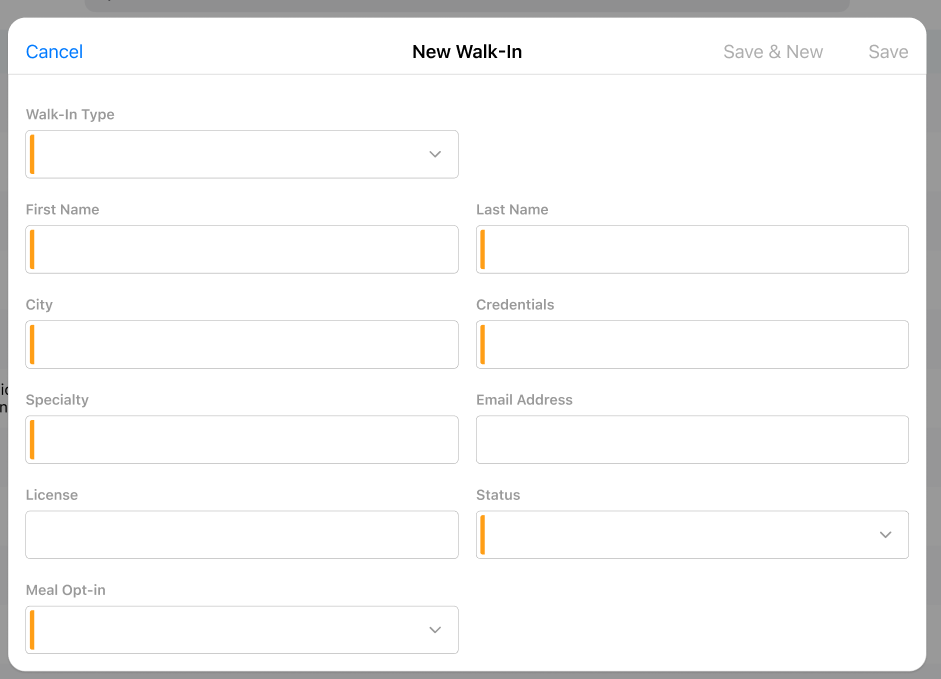Image resolution: width=941 pixels, height=679 pixels.
Task: Click inside the License field
Action: (242, 534)
